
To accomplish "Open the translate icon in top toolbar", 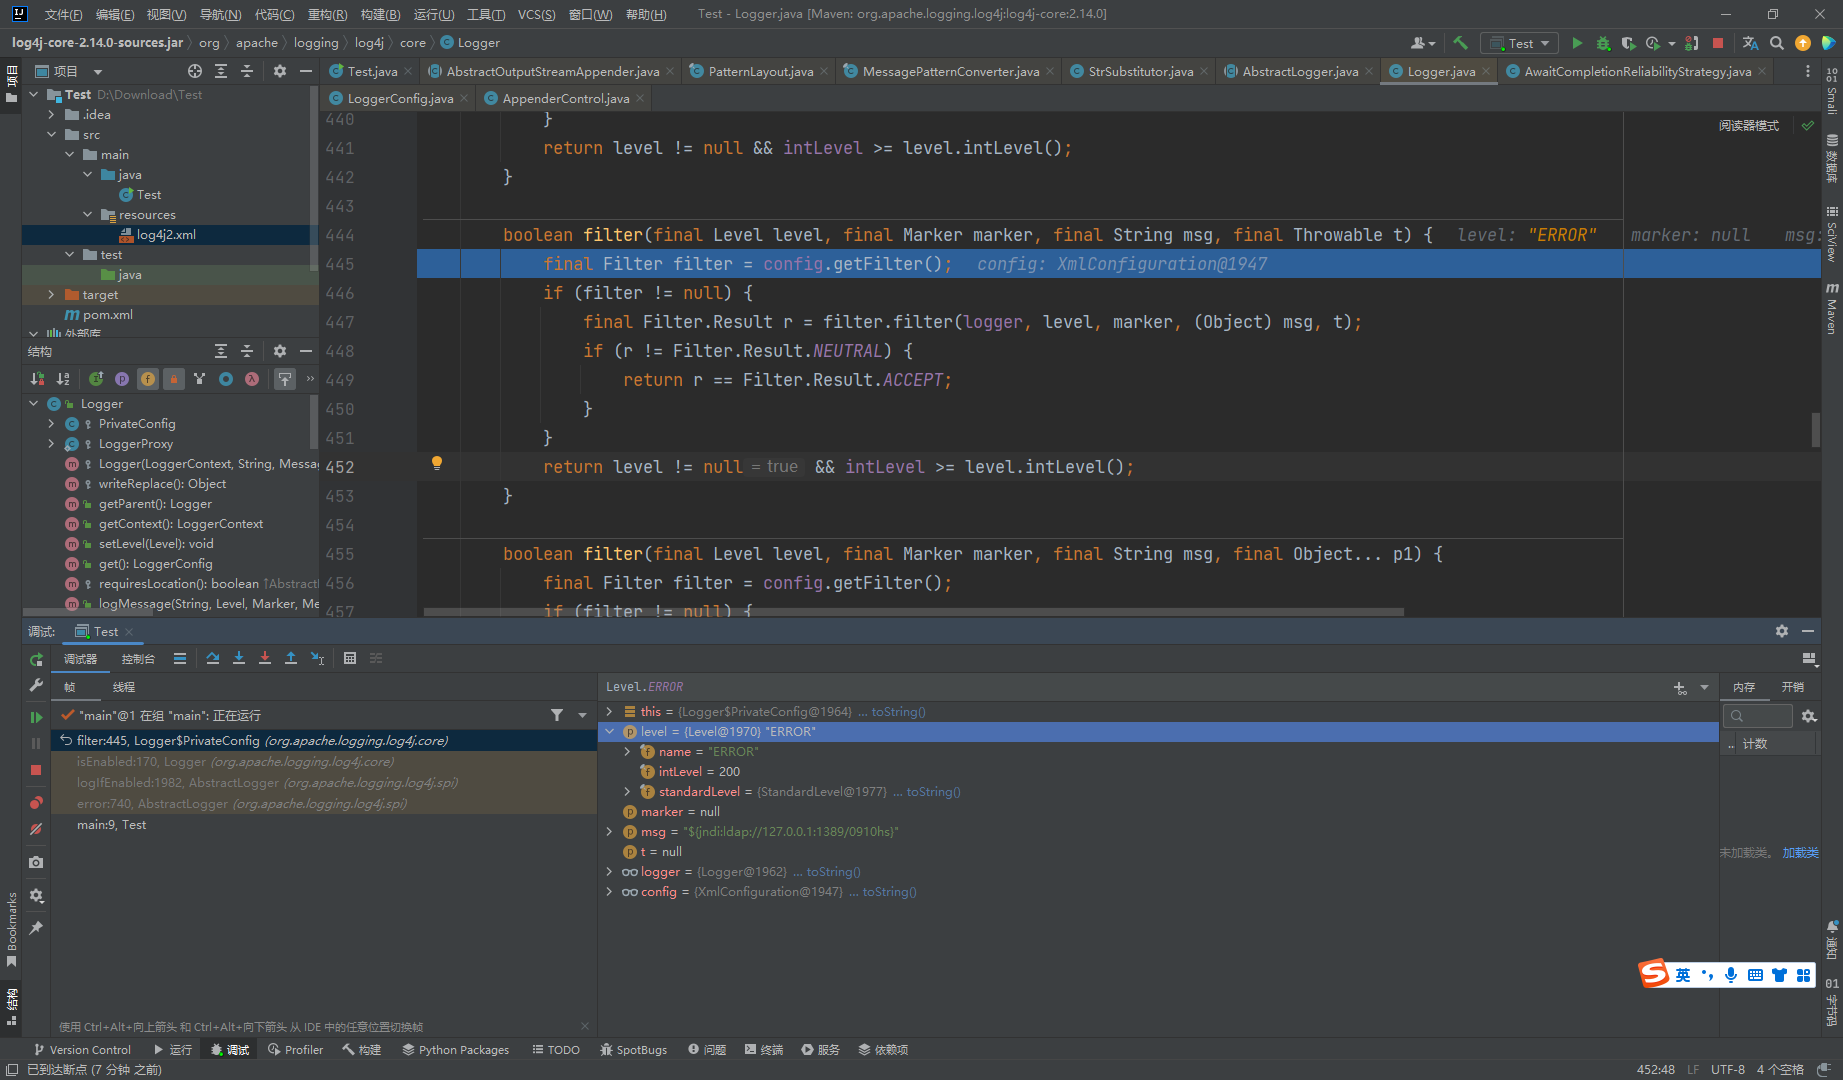I will (x=1750, y=43).
